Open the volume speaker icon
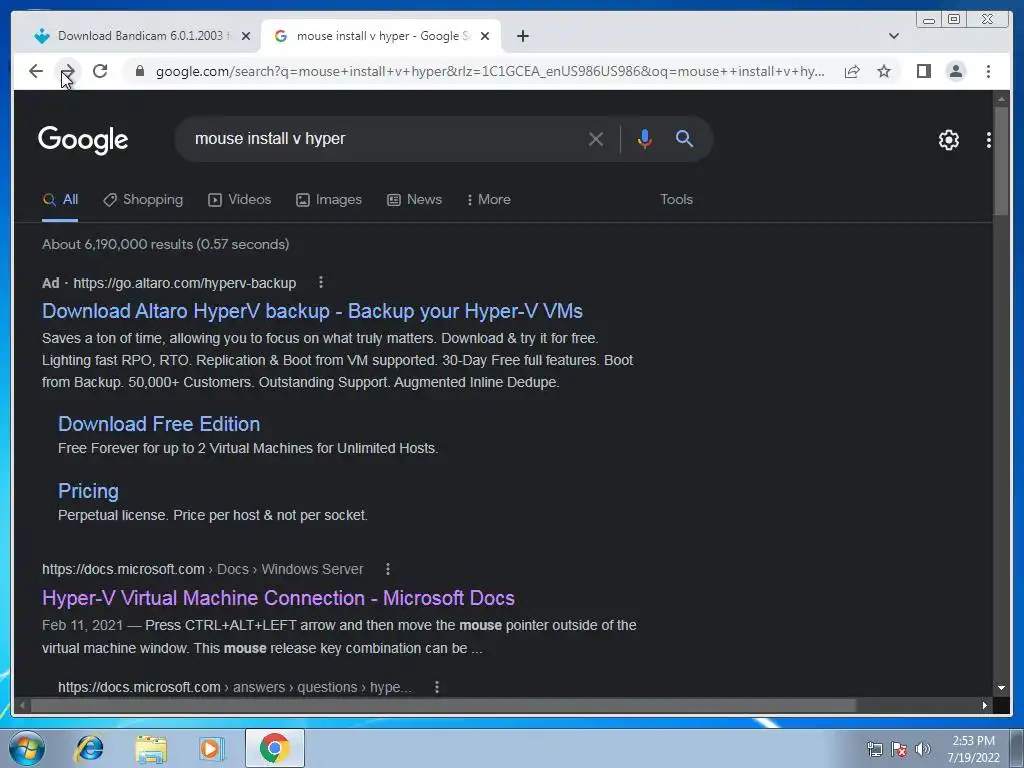This screenshot has width=1024, height=768. pos(923,750)
